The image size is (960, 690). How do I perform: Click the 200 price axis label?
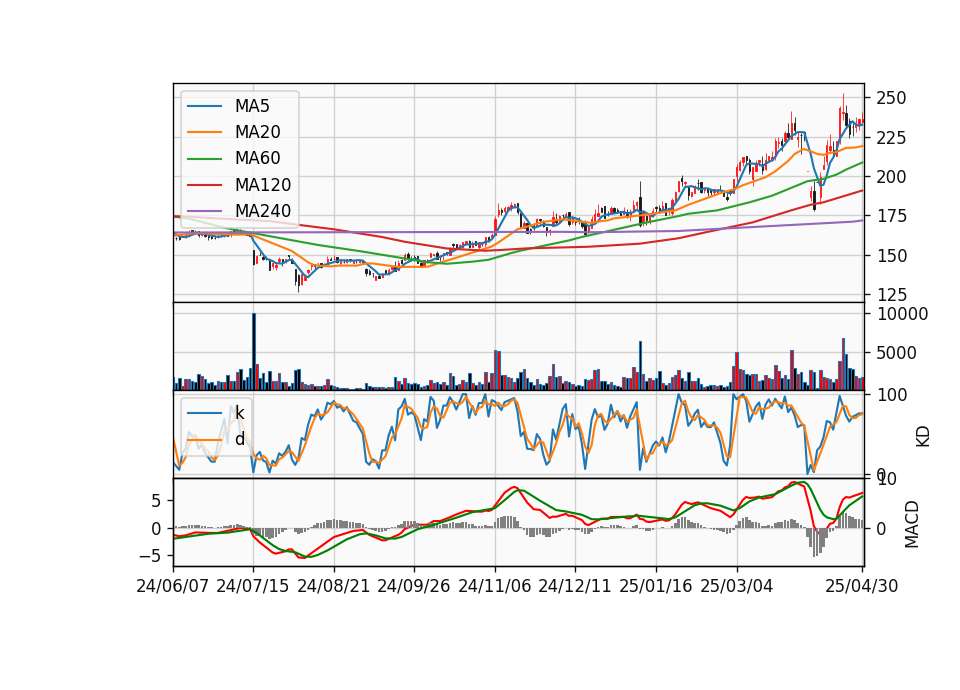(891, 177)
